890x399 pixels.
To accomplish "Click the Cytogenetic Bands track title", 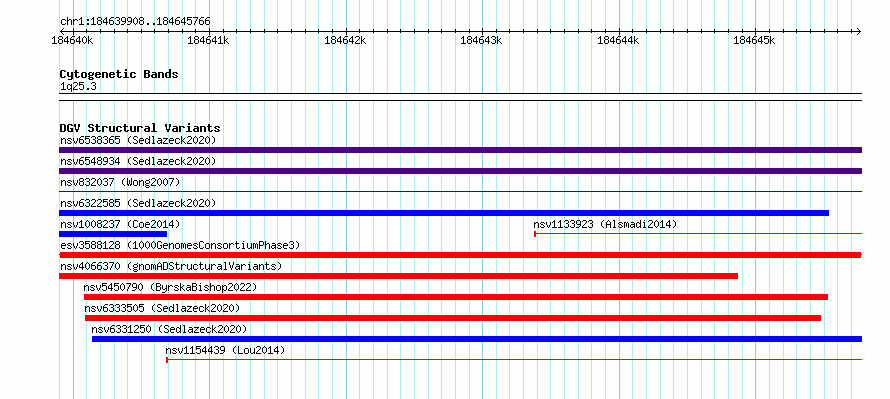I will point(119,74).
